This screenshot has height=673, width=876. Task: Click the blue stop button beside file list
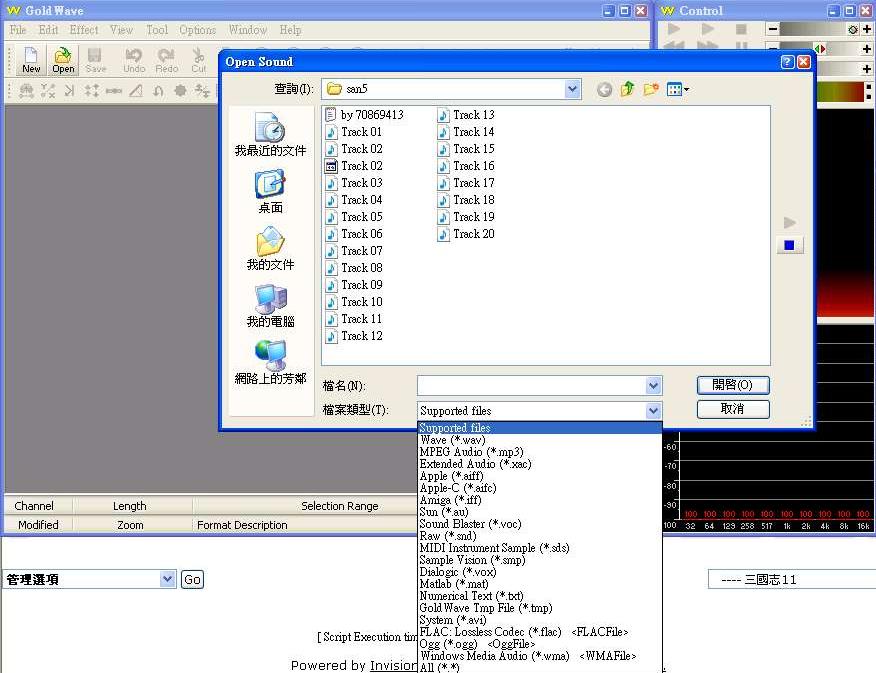(x=789, y=245)
